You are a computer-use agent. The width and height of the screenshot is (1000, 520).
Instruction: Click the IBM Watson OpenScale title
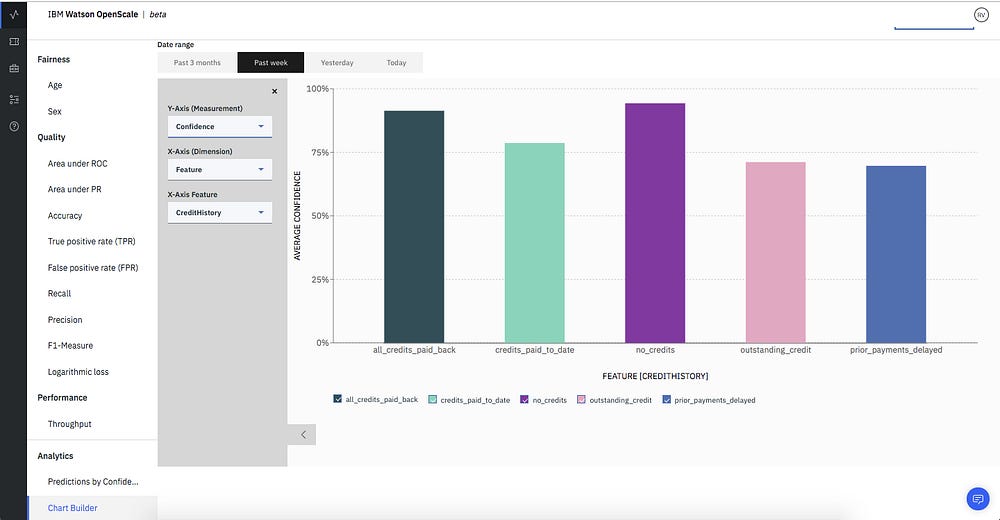pos(92,14)
